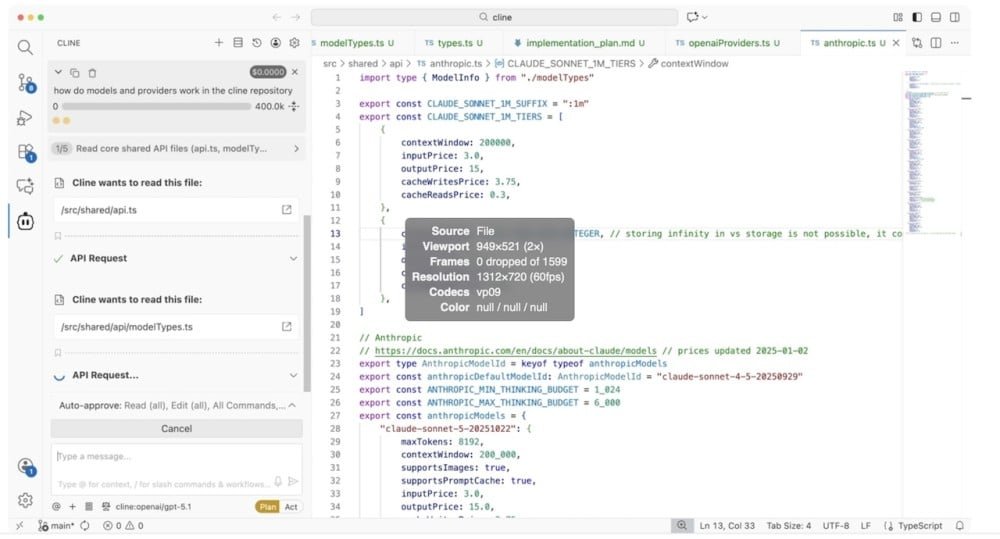Open the Extensions view
Viewport: 1000px width, 539px height.
coord(26,152)
